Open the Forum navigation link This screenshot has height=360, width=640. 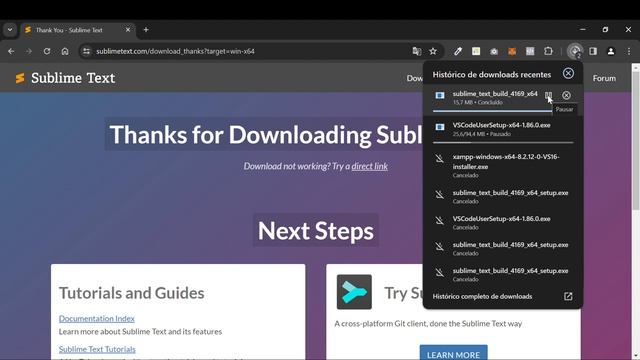pos(604,78)
